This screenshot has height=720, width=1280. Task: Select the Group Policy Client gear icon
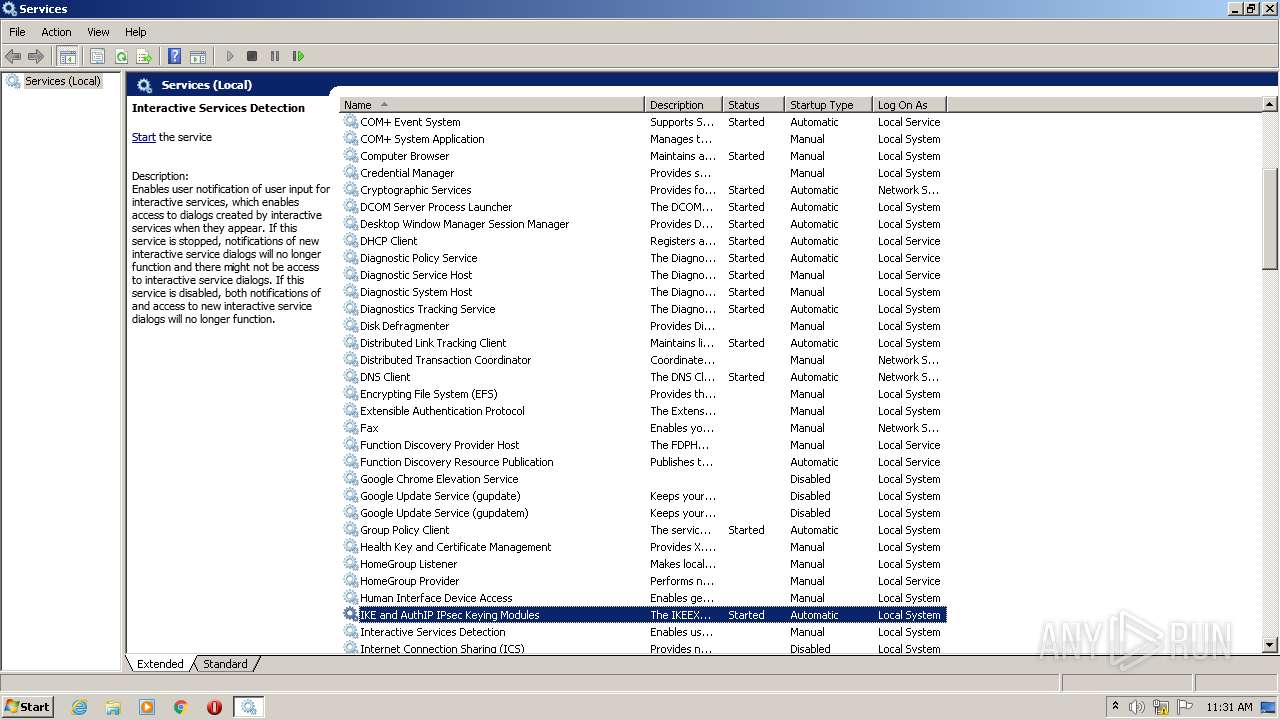(351, 530)
